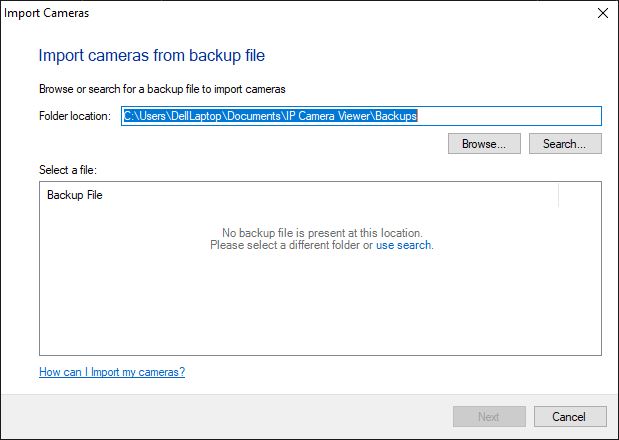619x440 pixels.
Task: Open the Browse... folder picker
Action: (484, 144)
